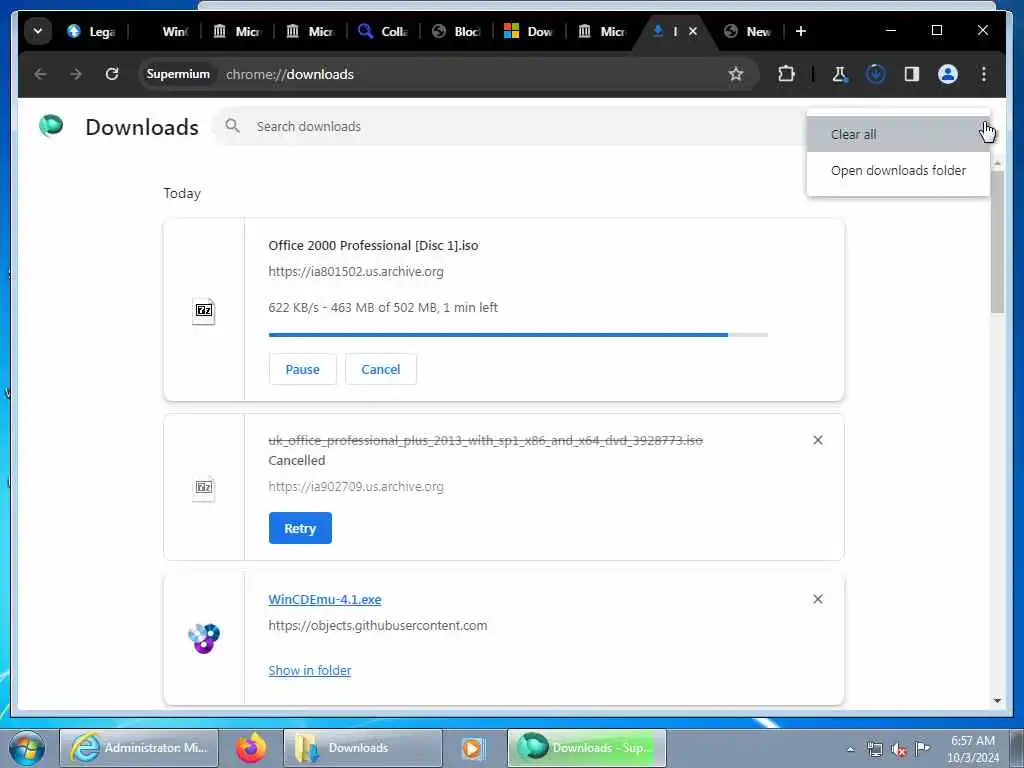Click the ia801502.us.archive.org source URL

coord(356,272)
